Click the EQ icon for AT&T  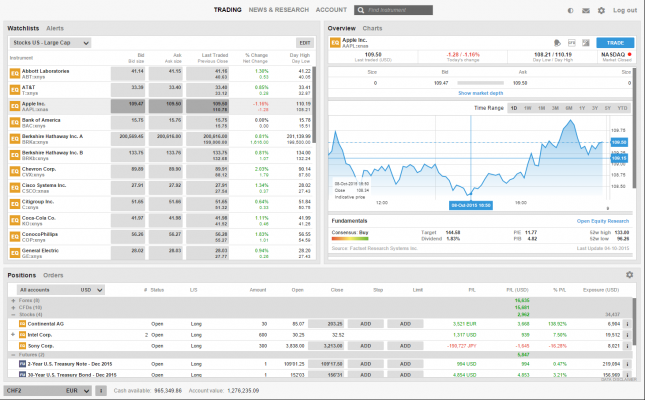(15, 90)
